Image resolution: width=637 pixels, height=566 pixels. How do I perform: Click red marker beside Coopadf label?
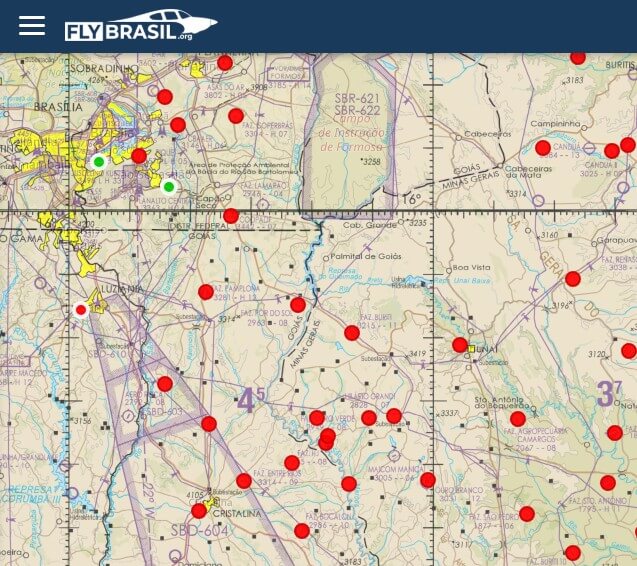[x=231, y=216]
